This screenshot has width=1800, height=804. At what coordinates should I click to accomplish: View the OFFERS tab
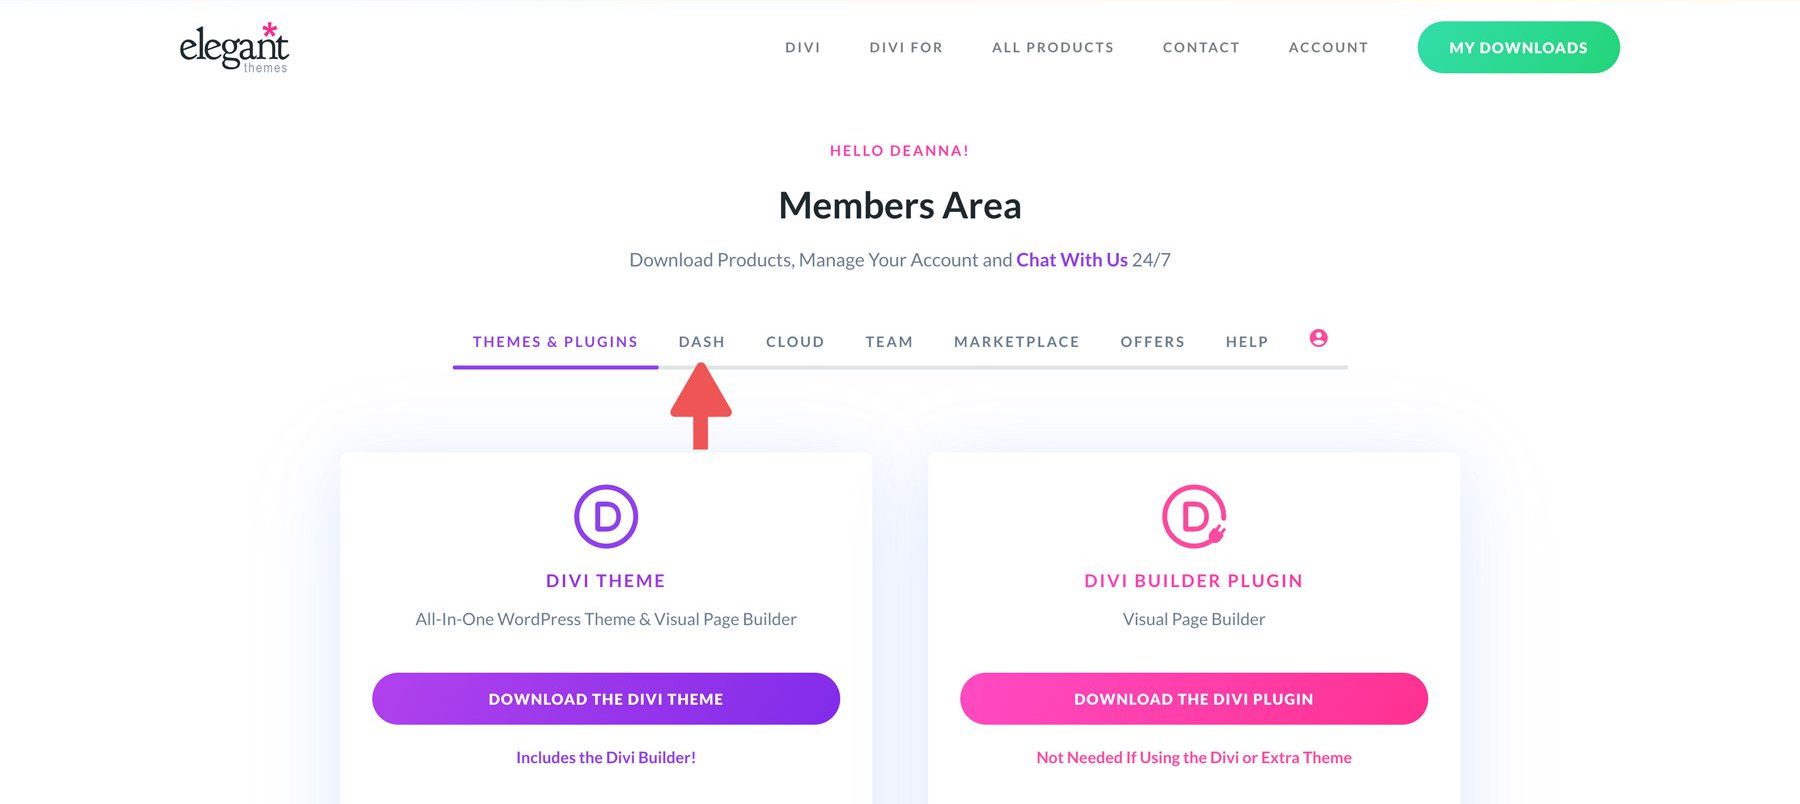pos(1152,341)
